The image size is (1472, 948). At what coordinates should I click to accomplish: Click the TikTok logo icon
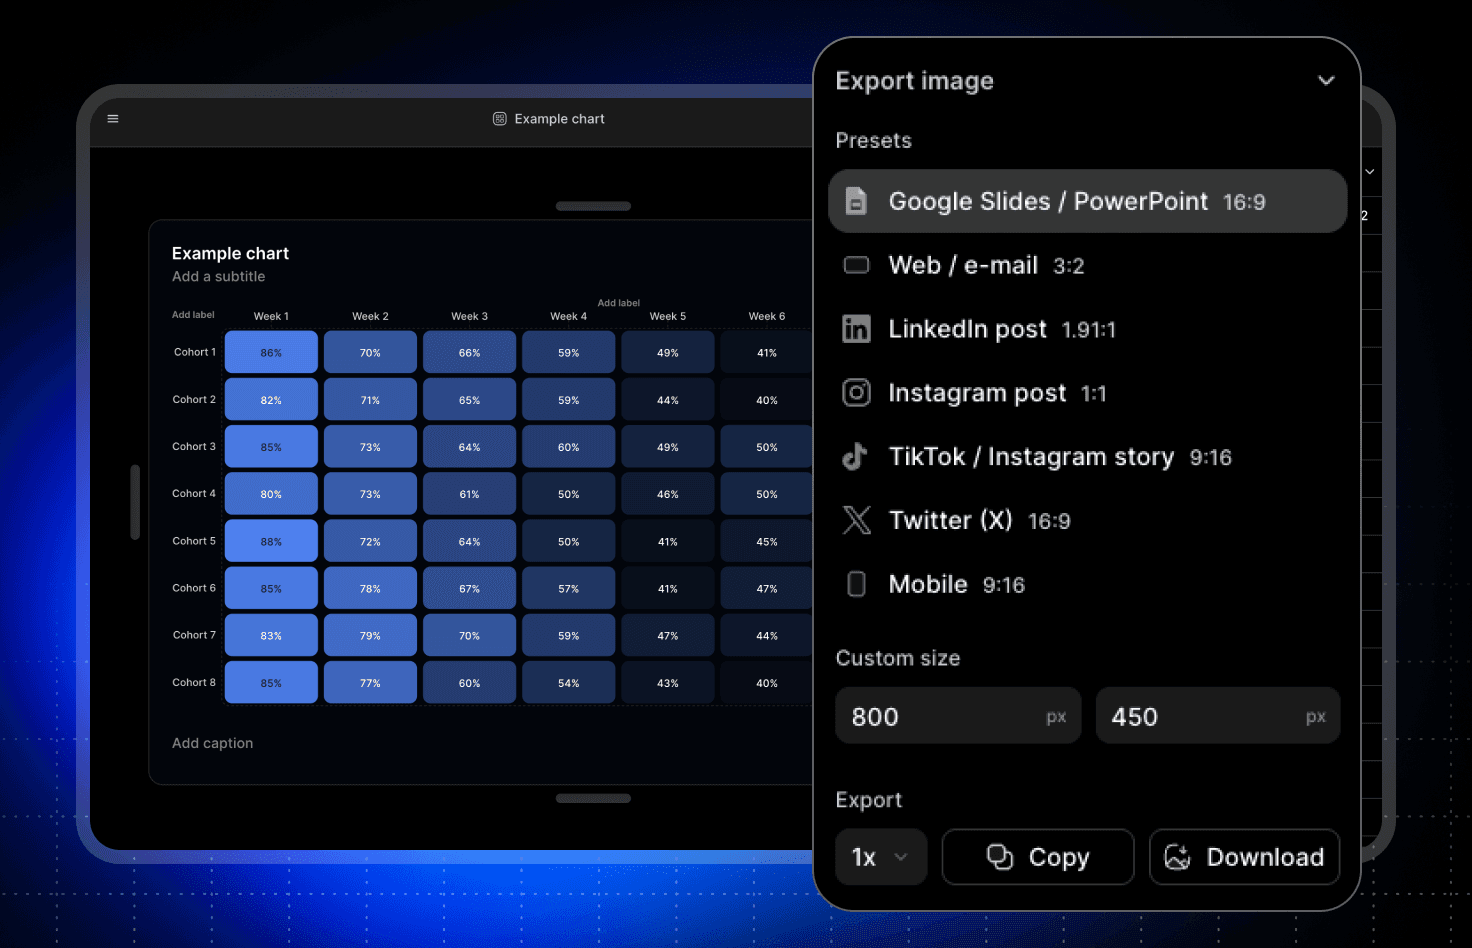855,457
